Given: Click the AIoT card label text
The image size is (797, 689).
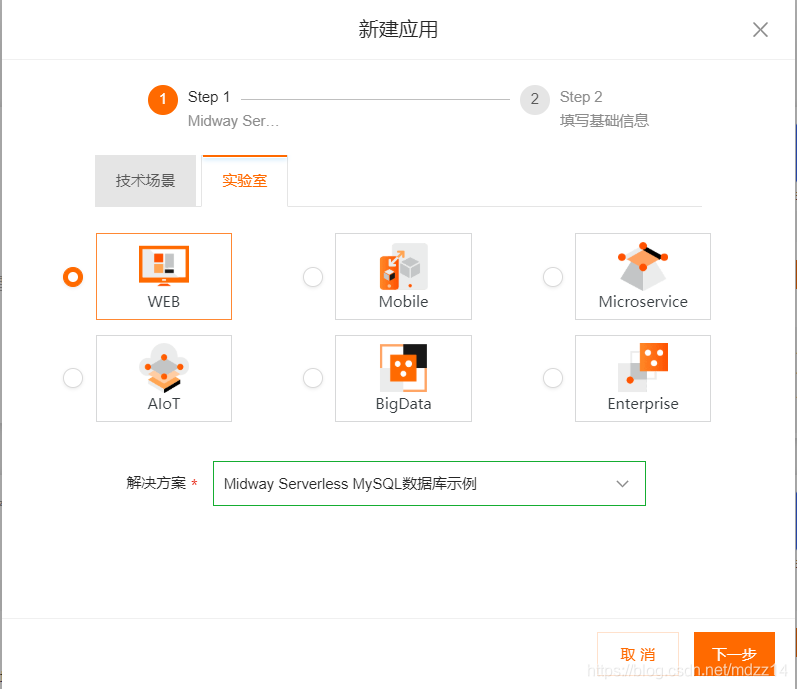Looking at the screenshot, I should coord(164,404).
